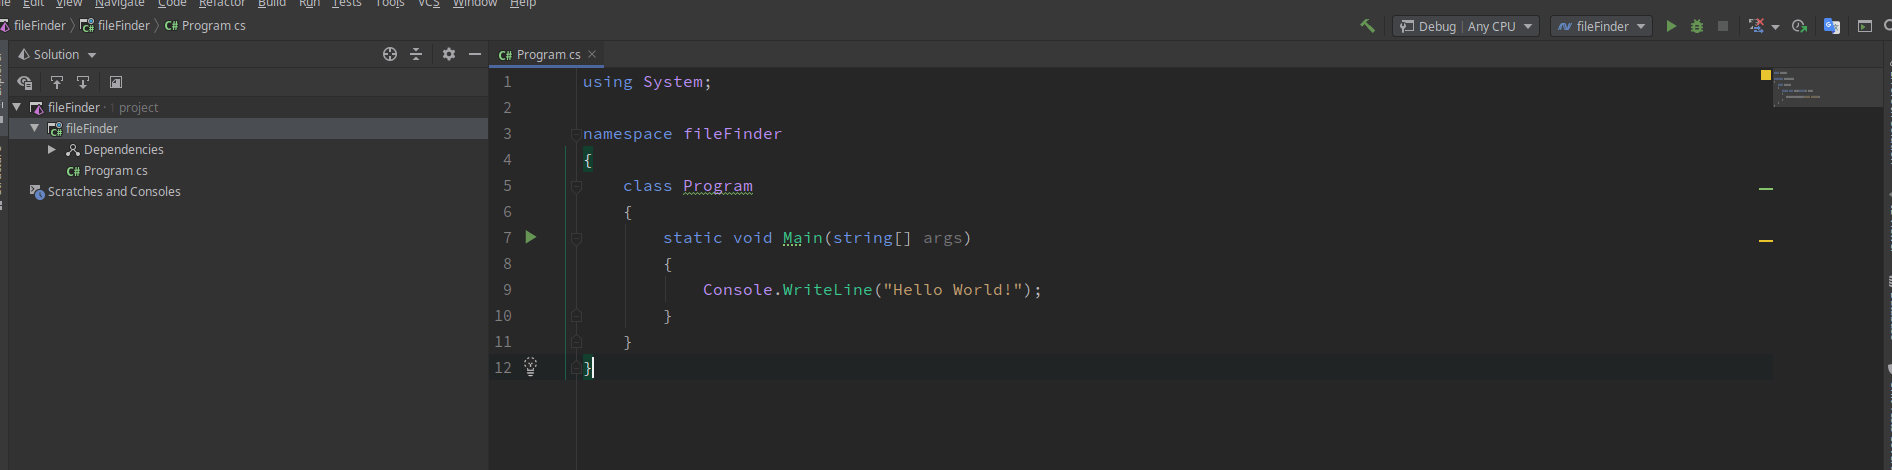Click the locate/select opened file crosshair icon
The image size is (1892, 470).
[x=390, y=54]
